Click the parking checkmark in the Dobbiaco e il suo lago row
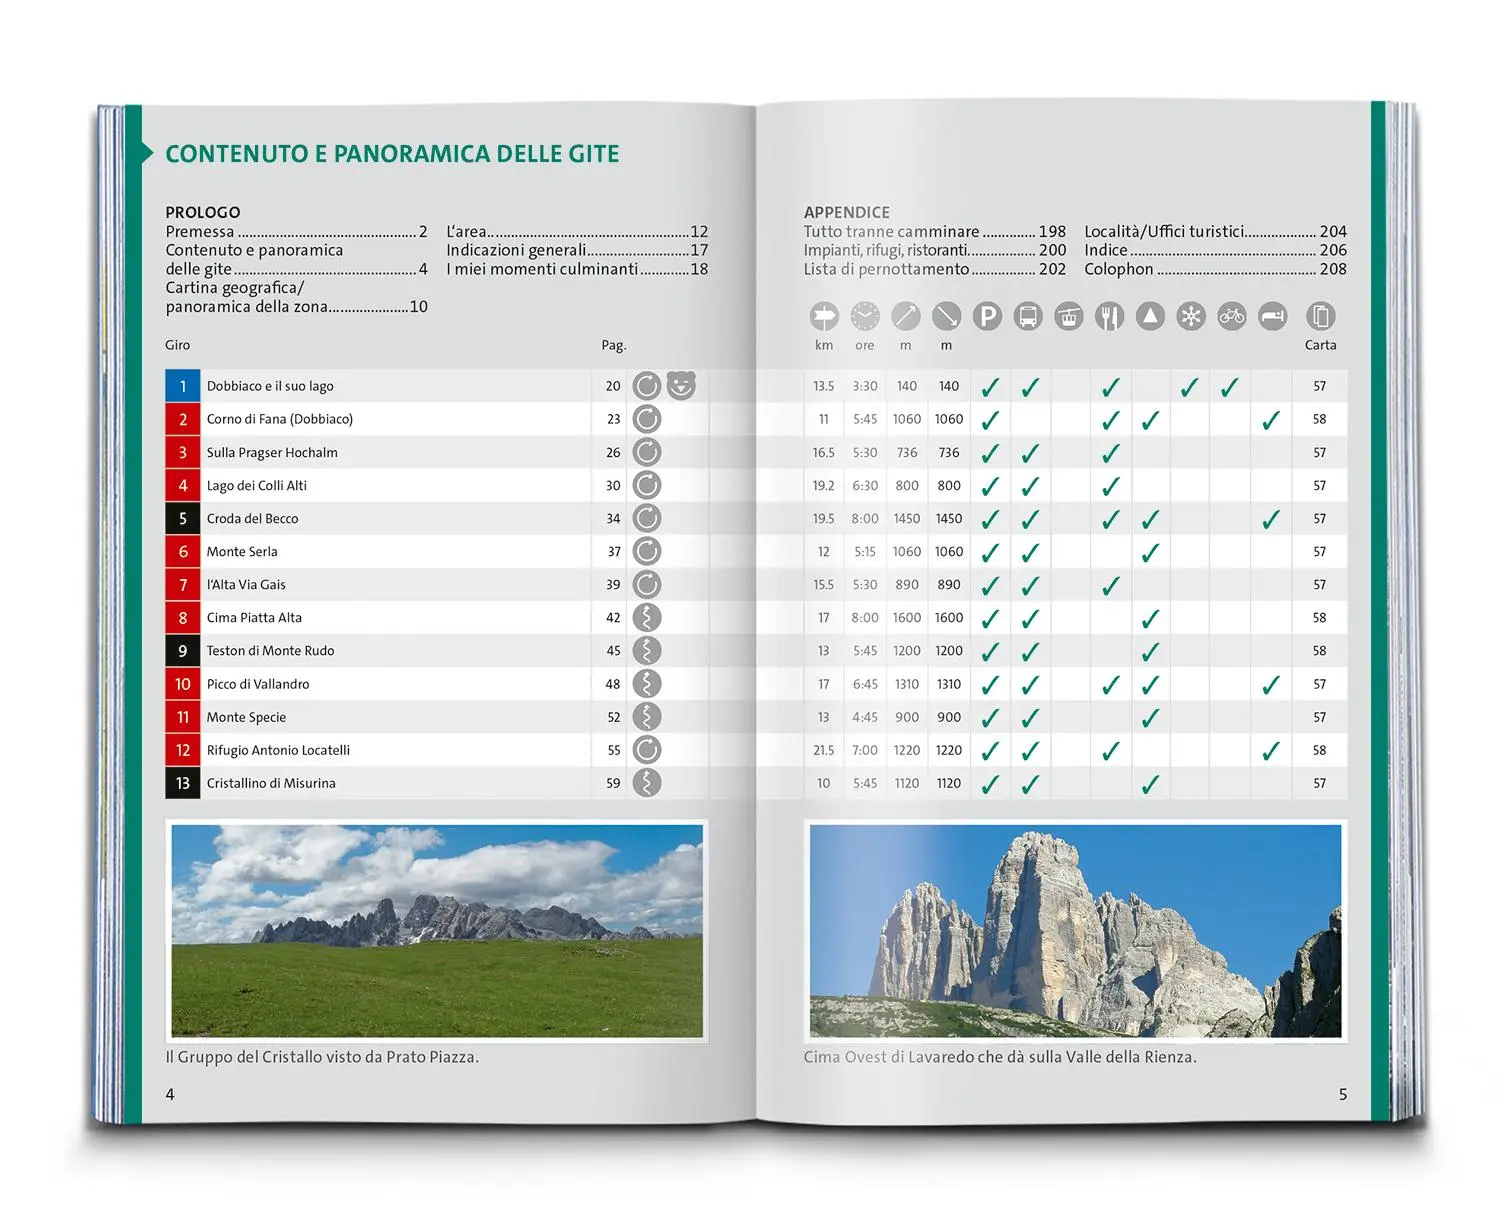This screenshot has width=1500, height=1226. (x=990, y=387)
